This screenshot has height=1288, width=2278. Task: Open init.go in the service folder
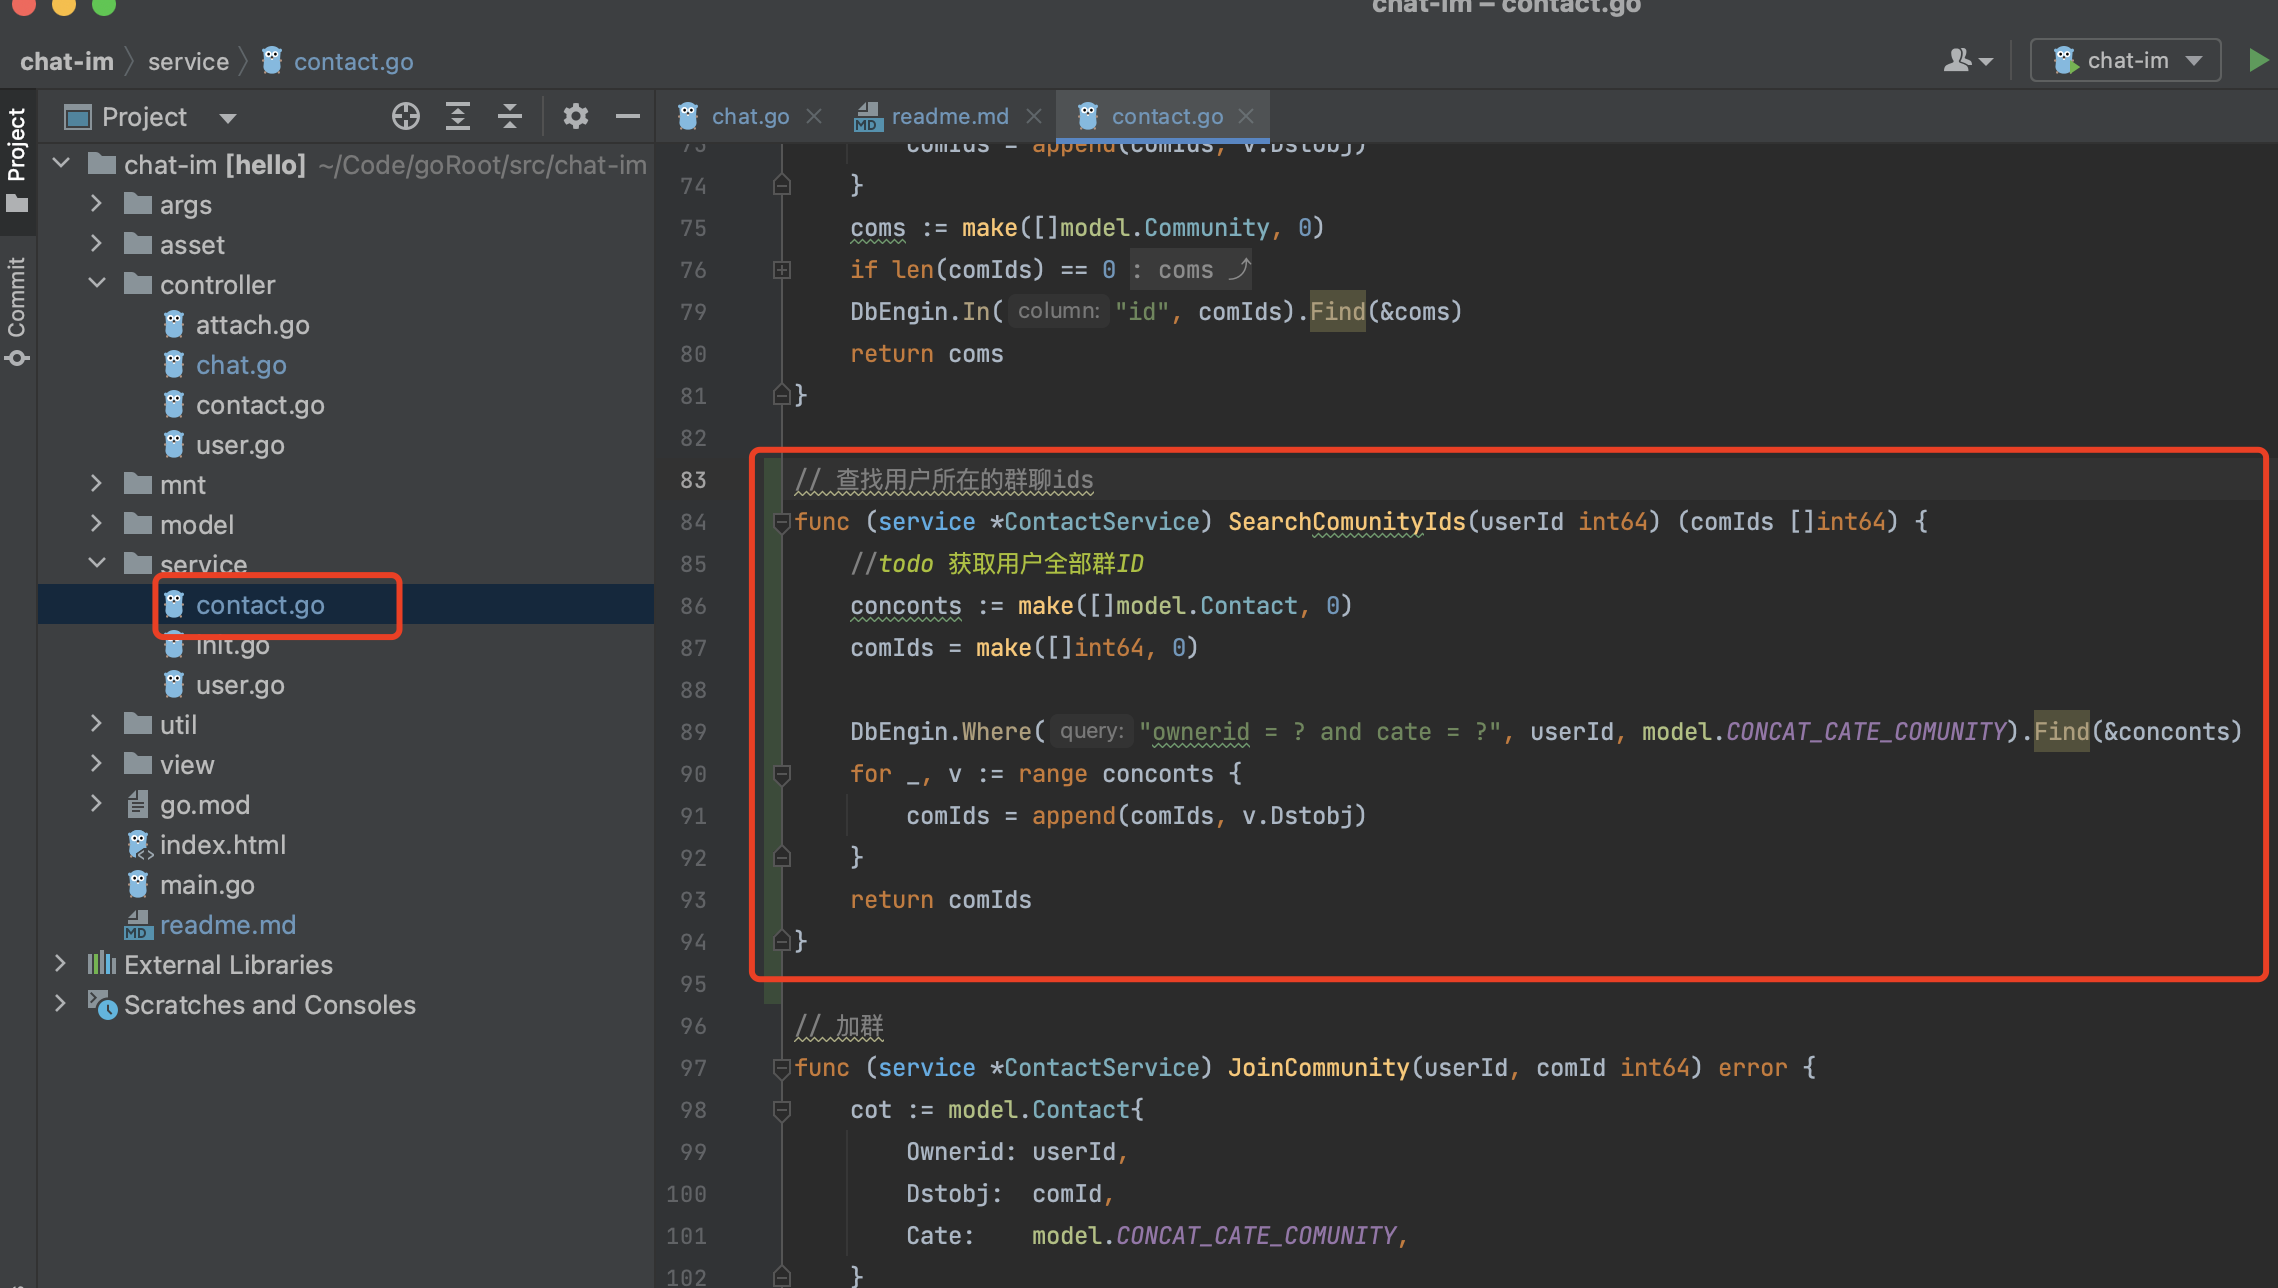(x=232, y=645)
